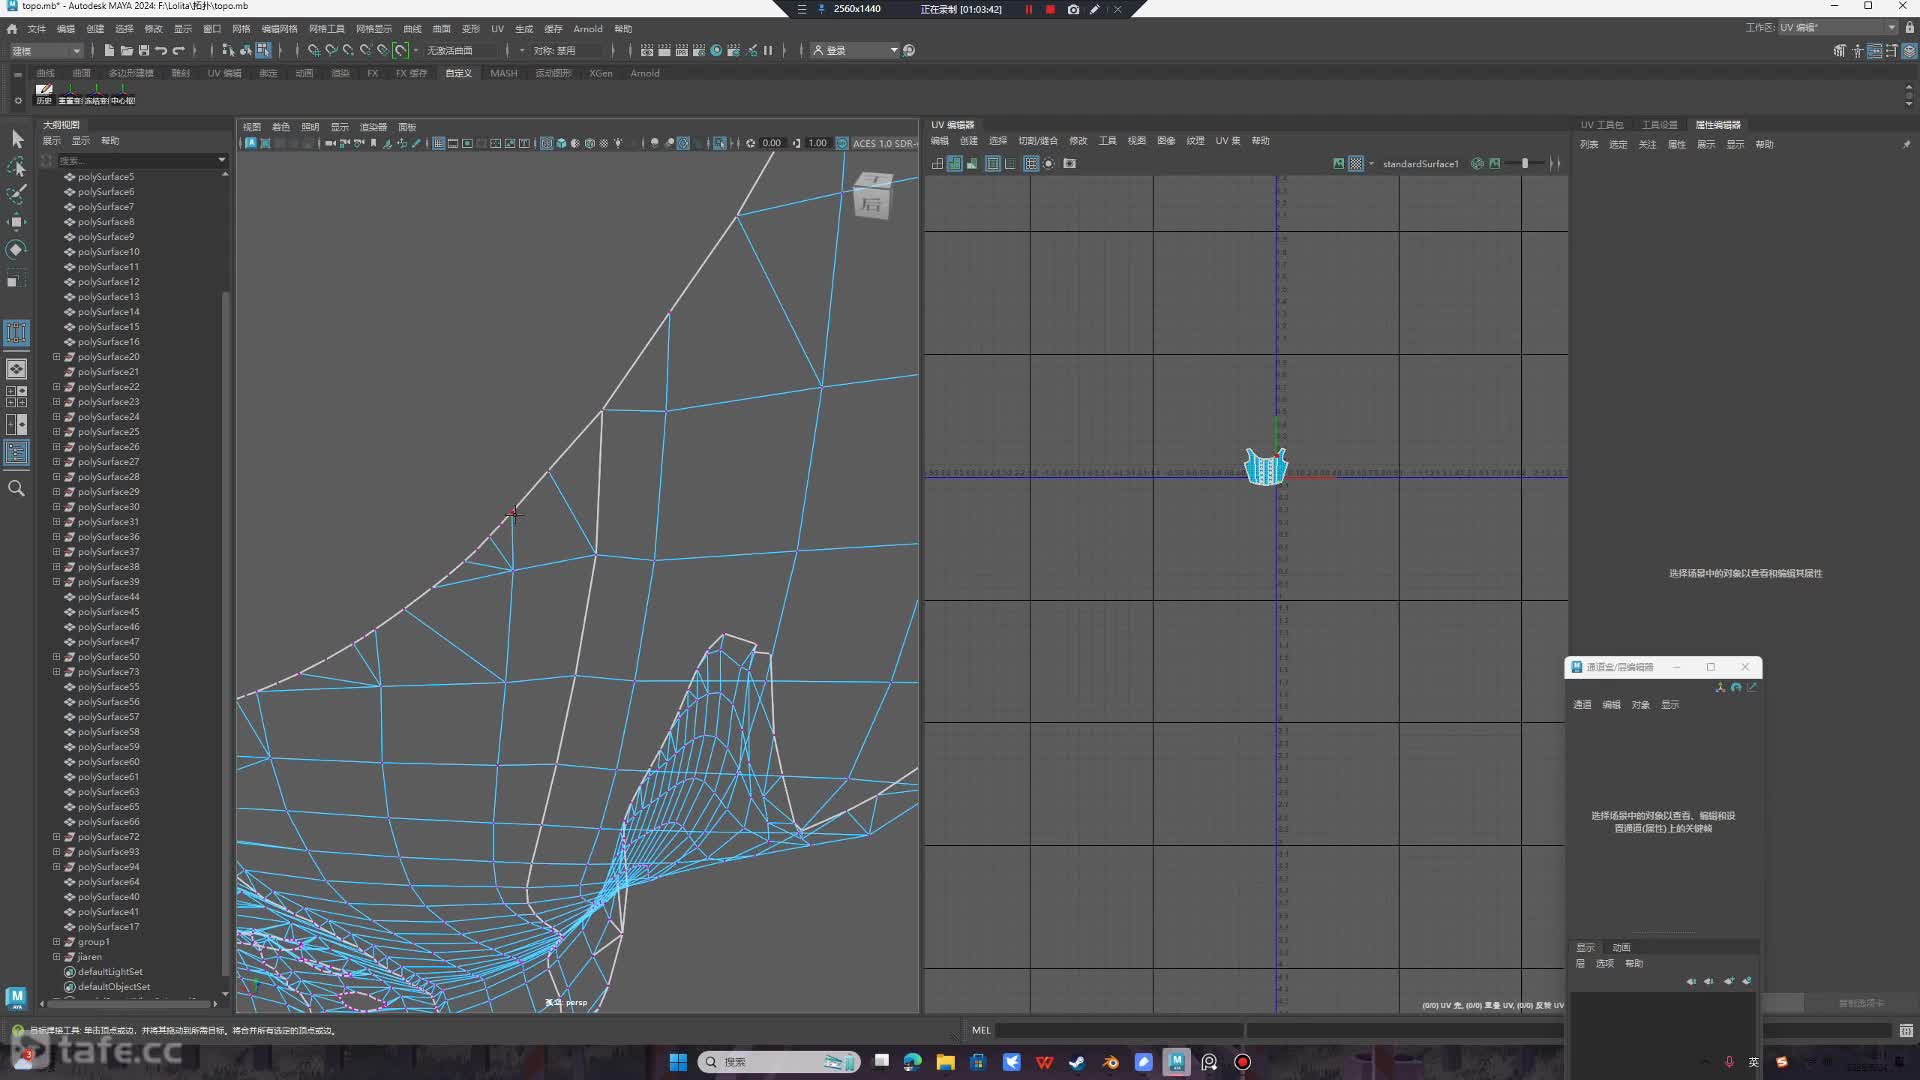1920x1080 pixels.
Task: Select polySurface39 in the outliner
Action: [x=109, y=582]
